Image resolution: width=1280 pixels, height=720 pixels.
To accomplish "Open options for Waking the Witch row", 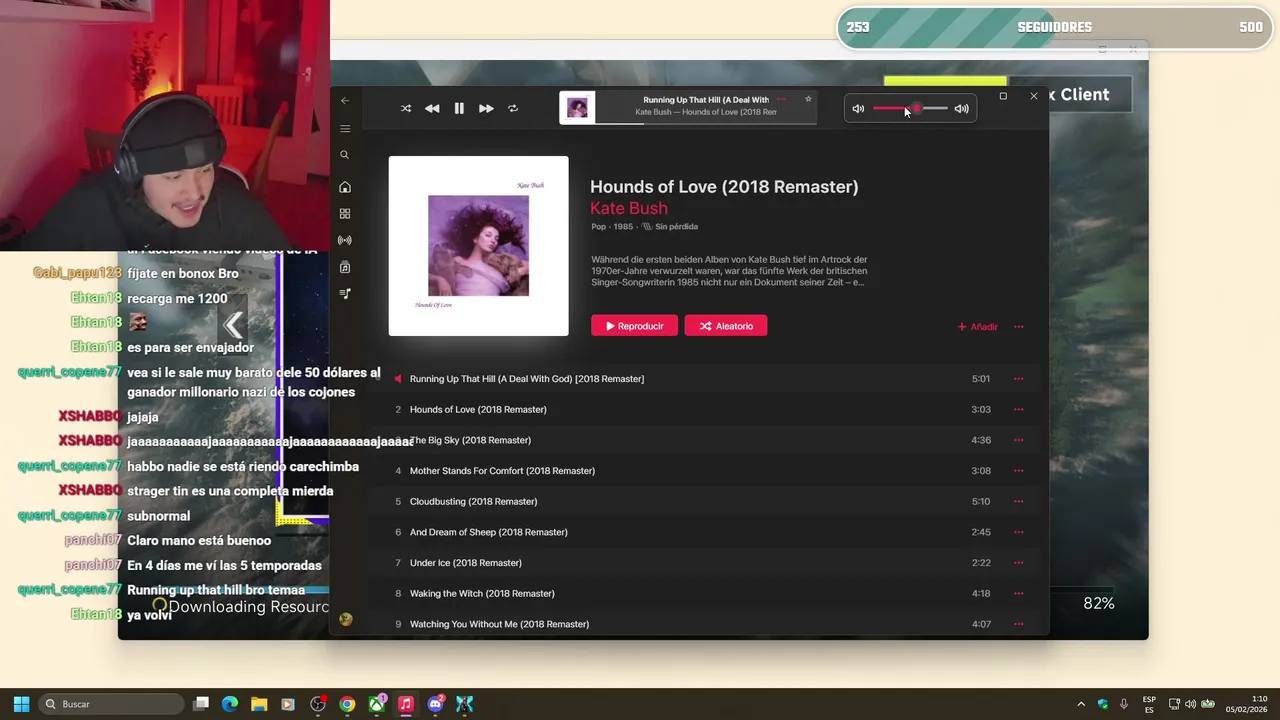I will 1019,593.
